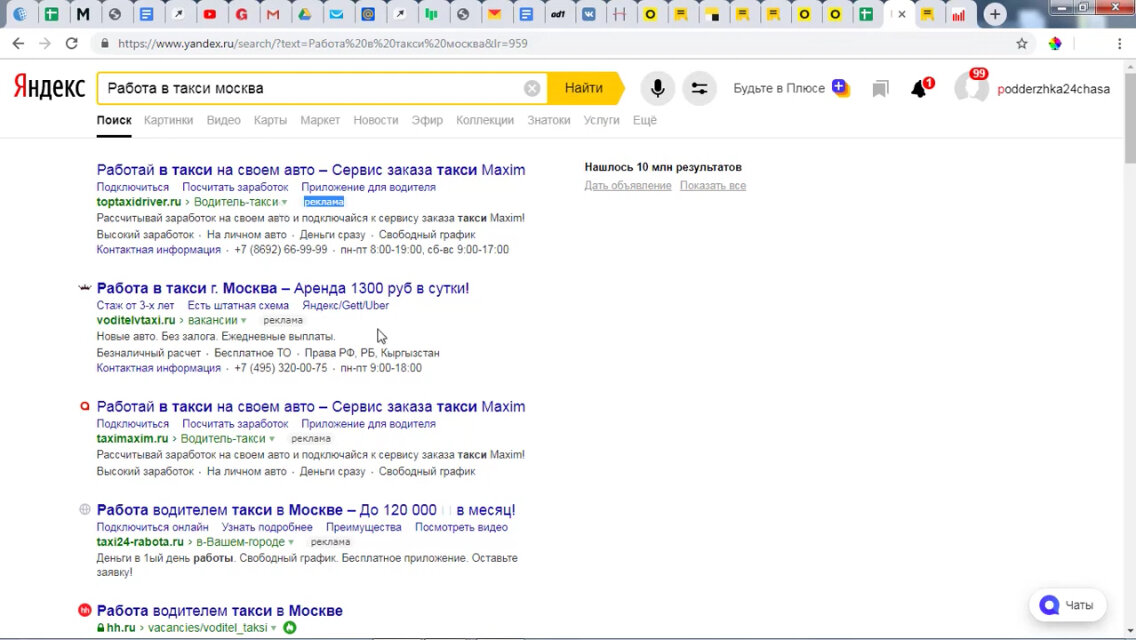Open search settings sliders icon
The height and width of the screenshot is (640, 1136).
pos(699,88)
